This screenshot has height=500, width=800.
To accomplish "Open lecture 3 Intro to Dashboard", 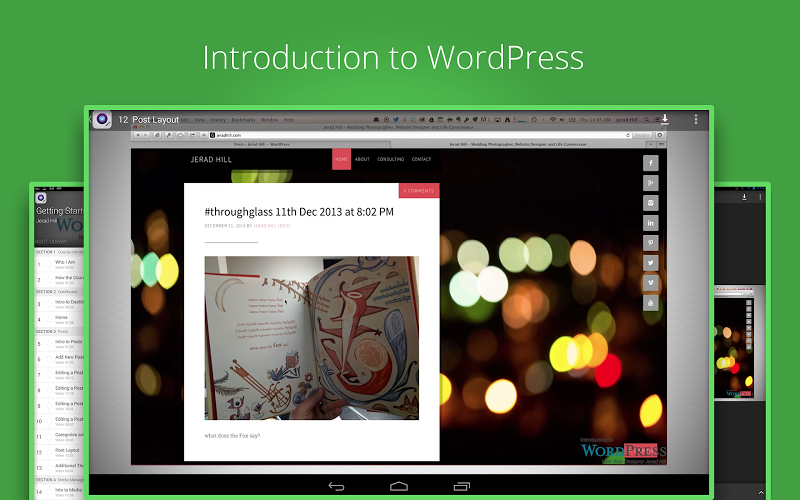I will pyautogui.click(x=60, y=304).
